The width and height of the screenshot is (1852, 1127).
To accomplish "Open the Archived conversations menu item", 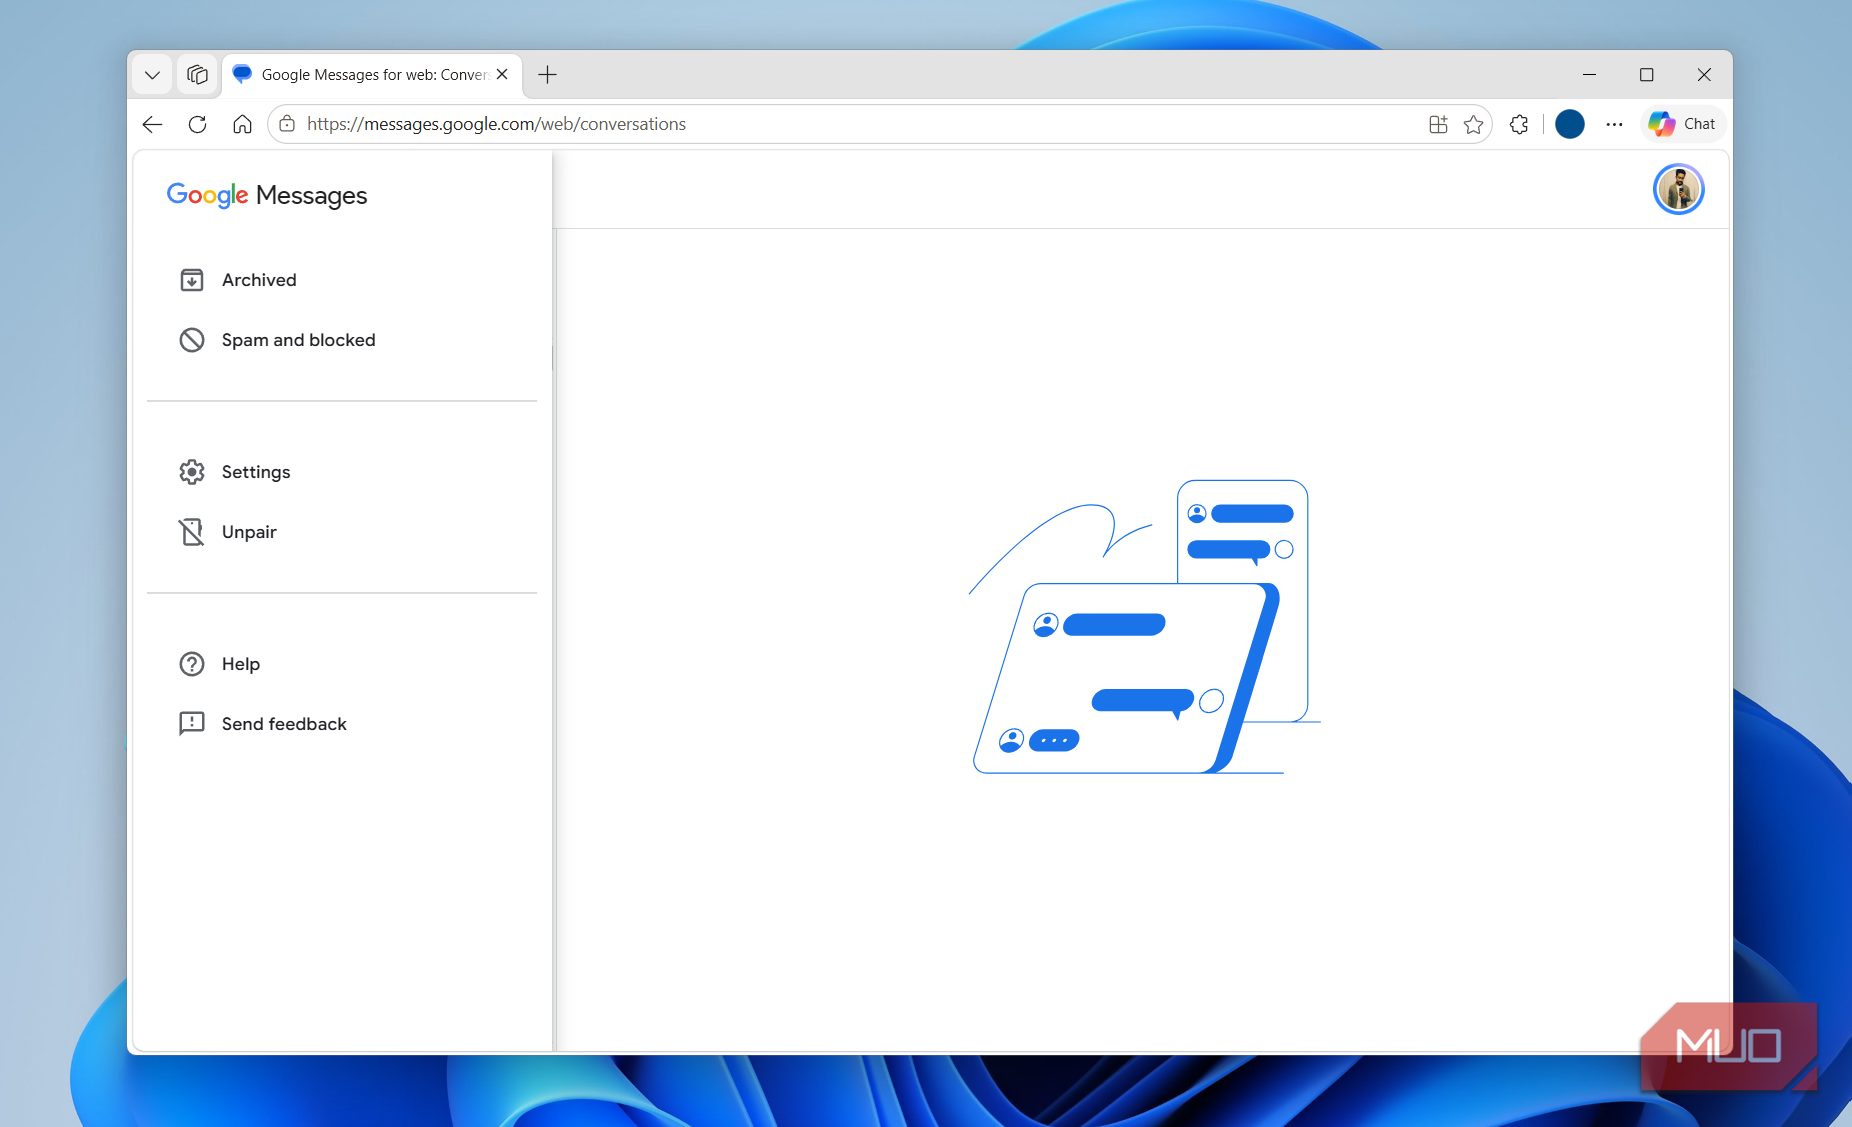I will coord(342,280).
